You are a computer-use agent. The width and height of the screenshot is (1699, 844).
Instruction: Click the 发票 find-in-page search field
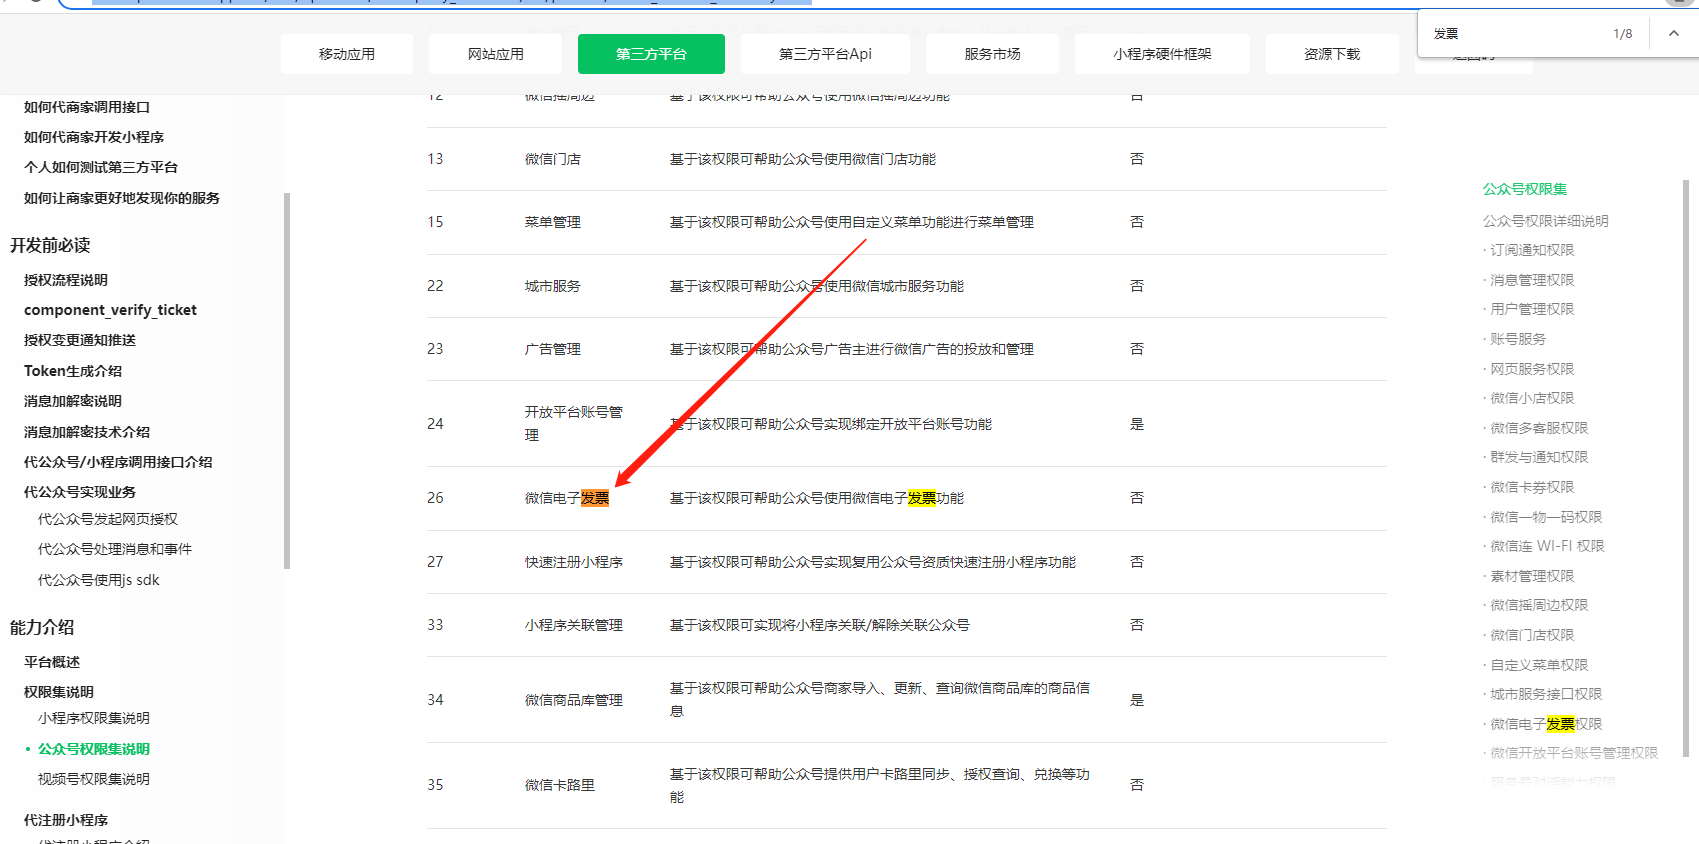tap(1515, 34)
